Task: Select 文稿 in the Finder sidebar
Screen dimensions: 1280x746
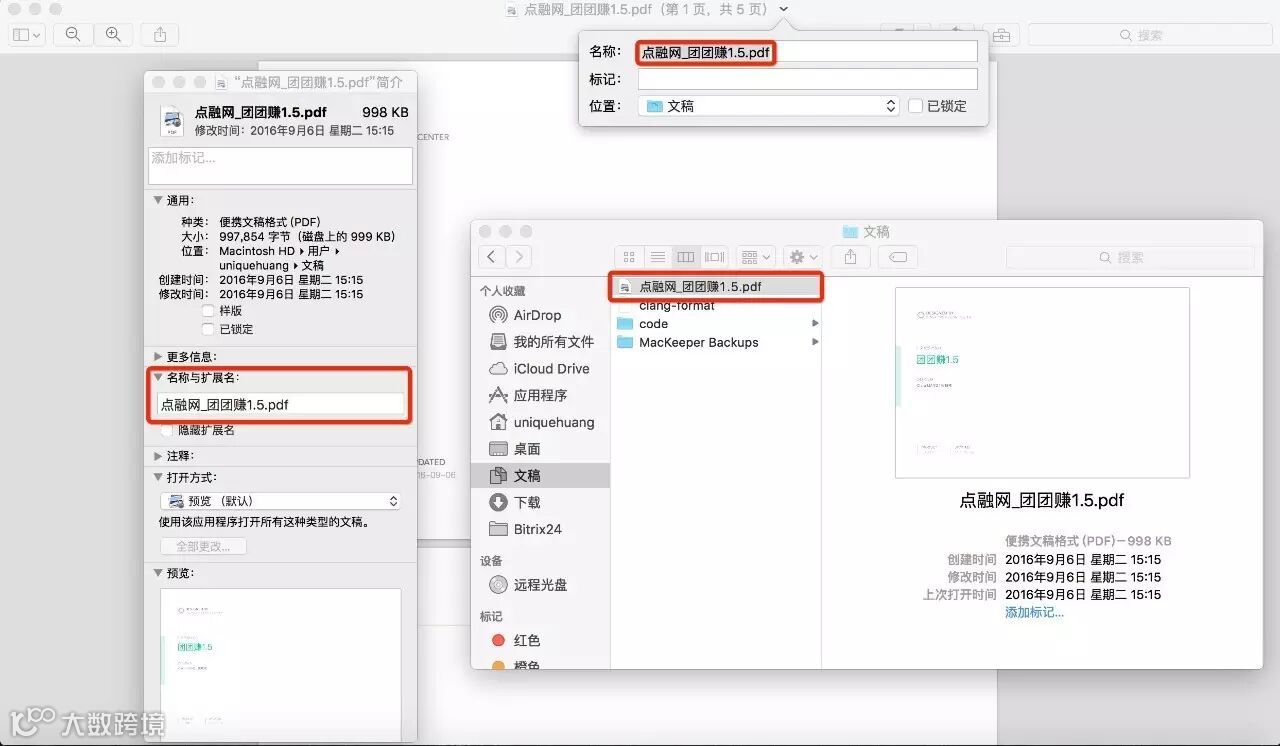Action: pyautogui.click(x=540, y=475)
